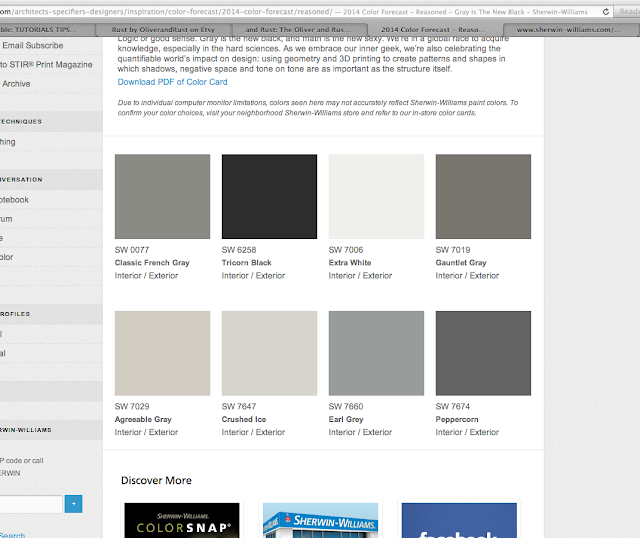
Task: Select the Tricorn Black color swatch
Action: pos(269,196)
